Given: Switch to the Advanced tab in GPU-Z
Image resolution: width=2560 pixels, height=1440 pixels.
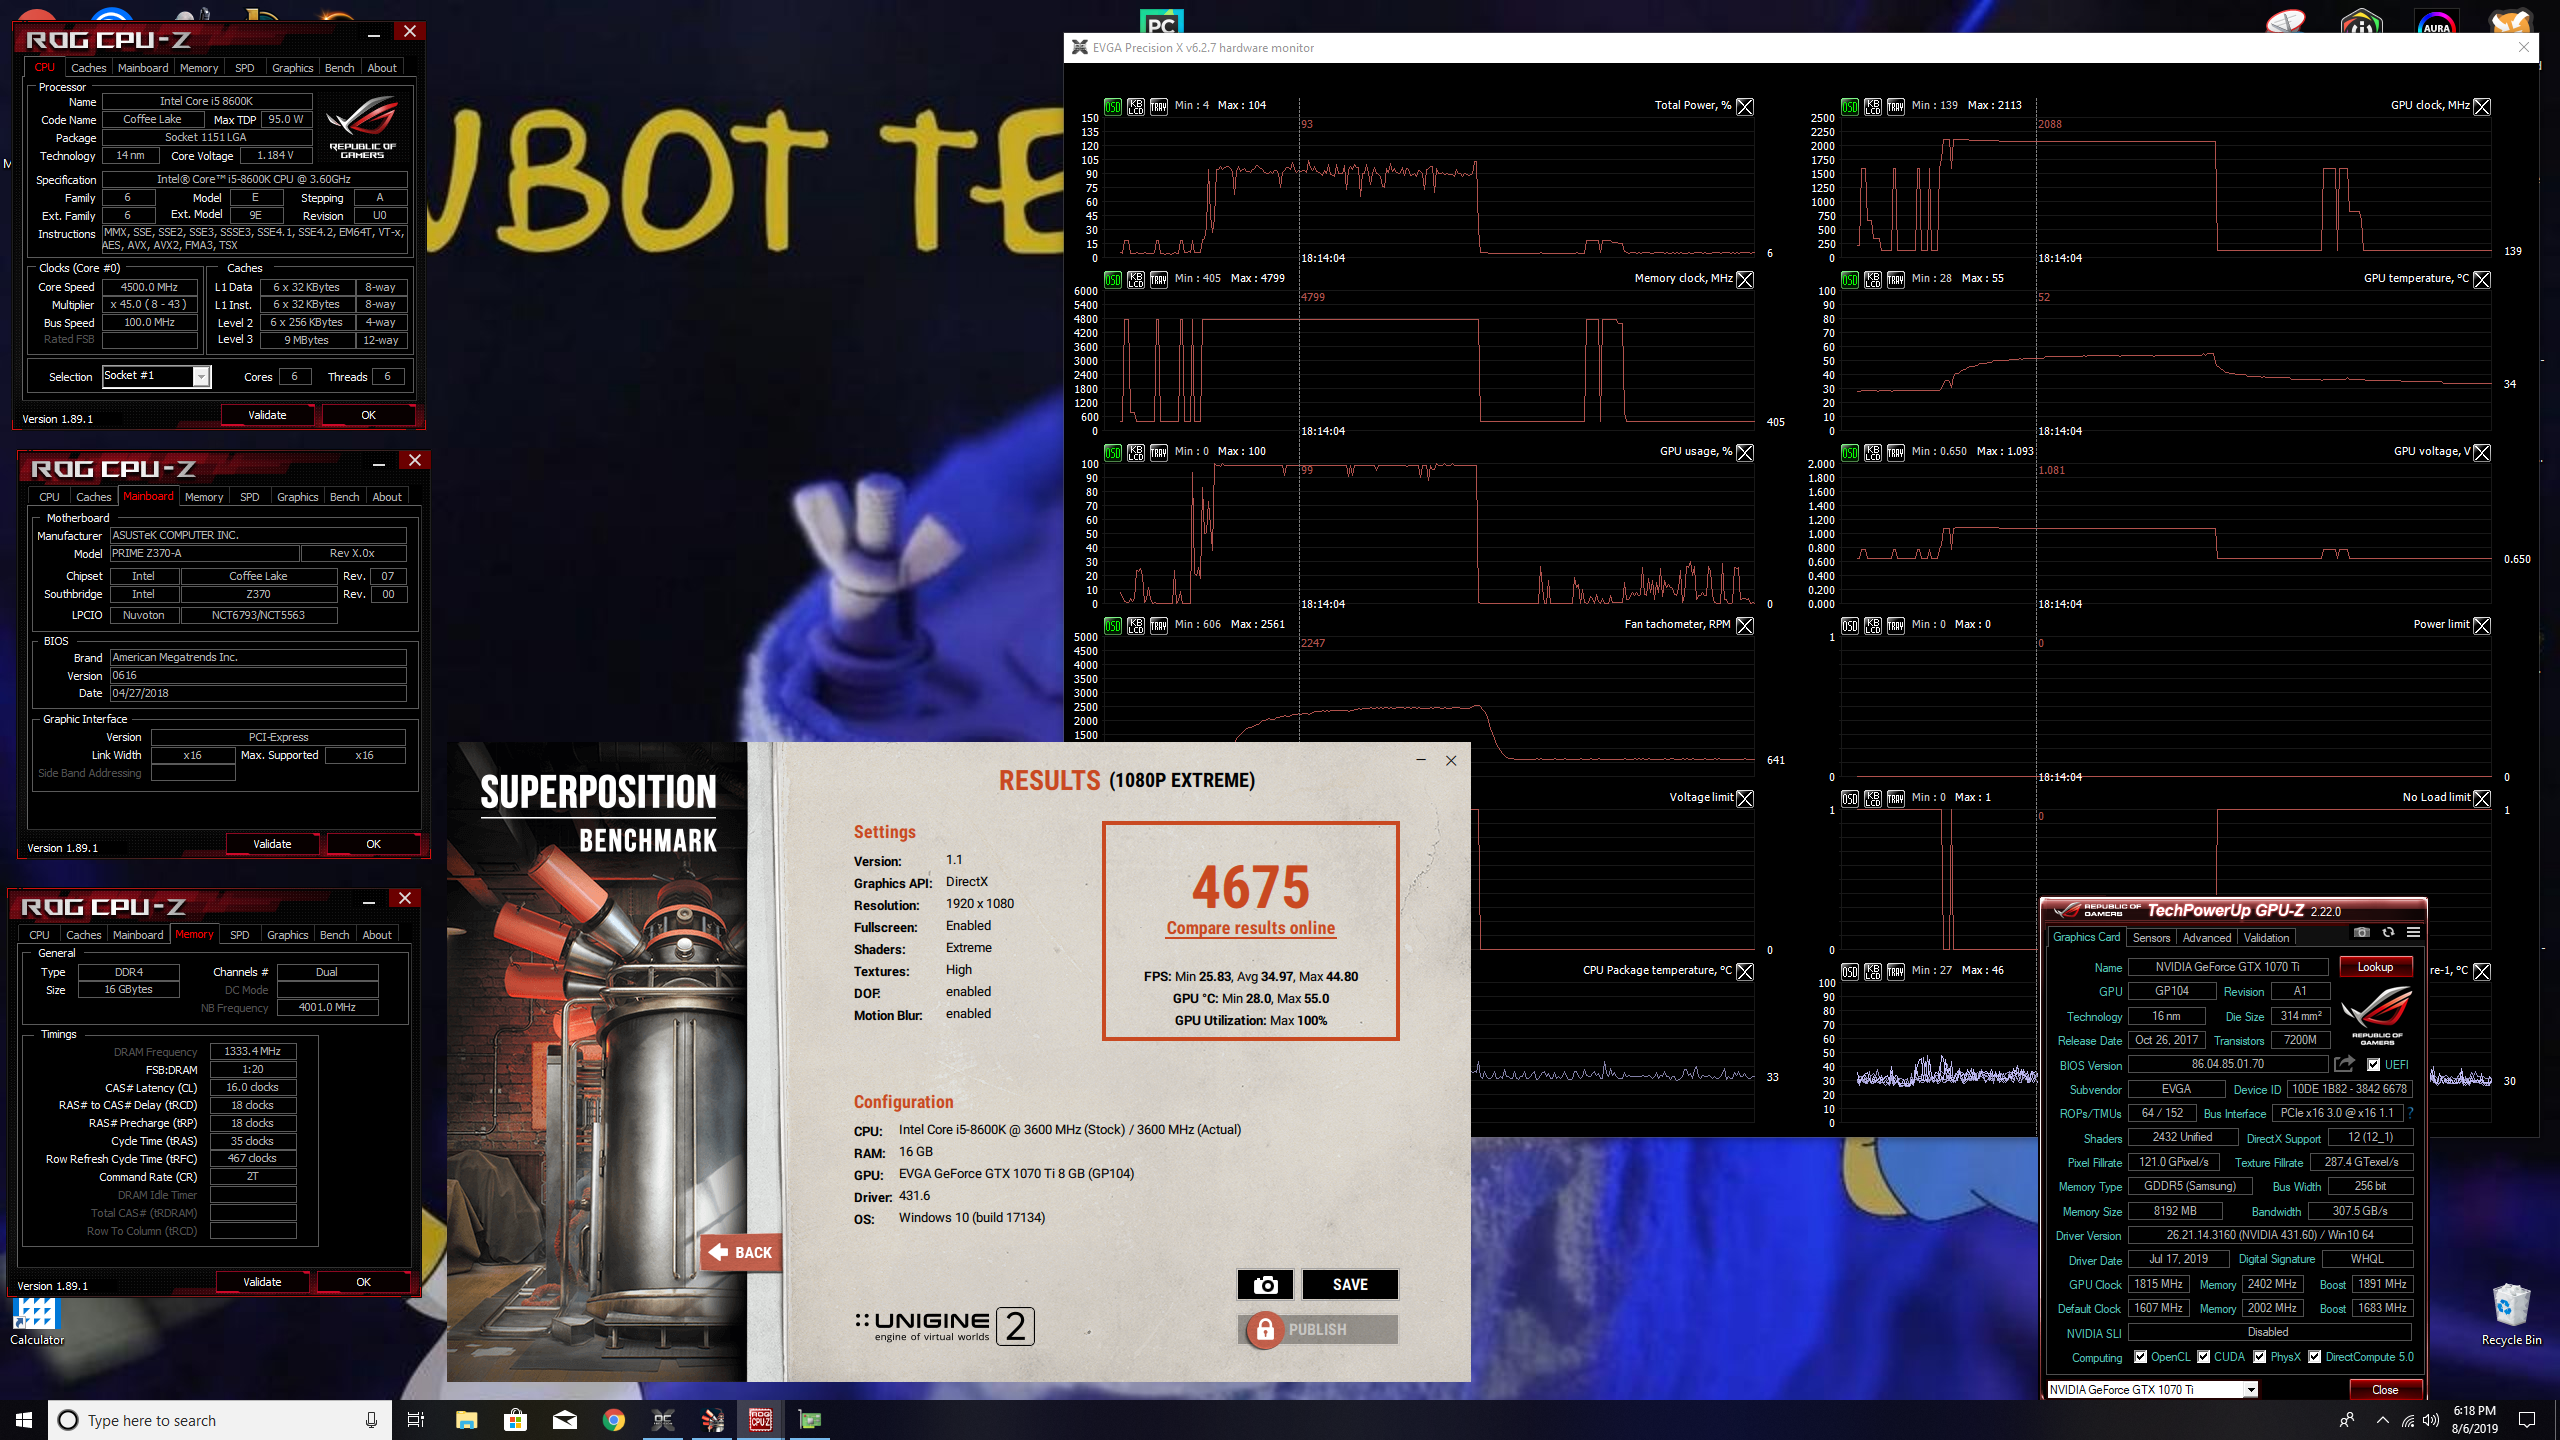Looking at the screenshot, I should coord(2207,938).
